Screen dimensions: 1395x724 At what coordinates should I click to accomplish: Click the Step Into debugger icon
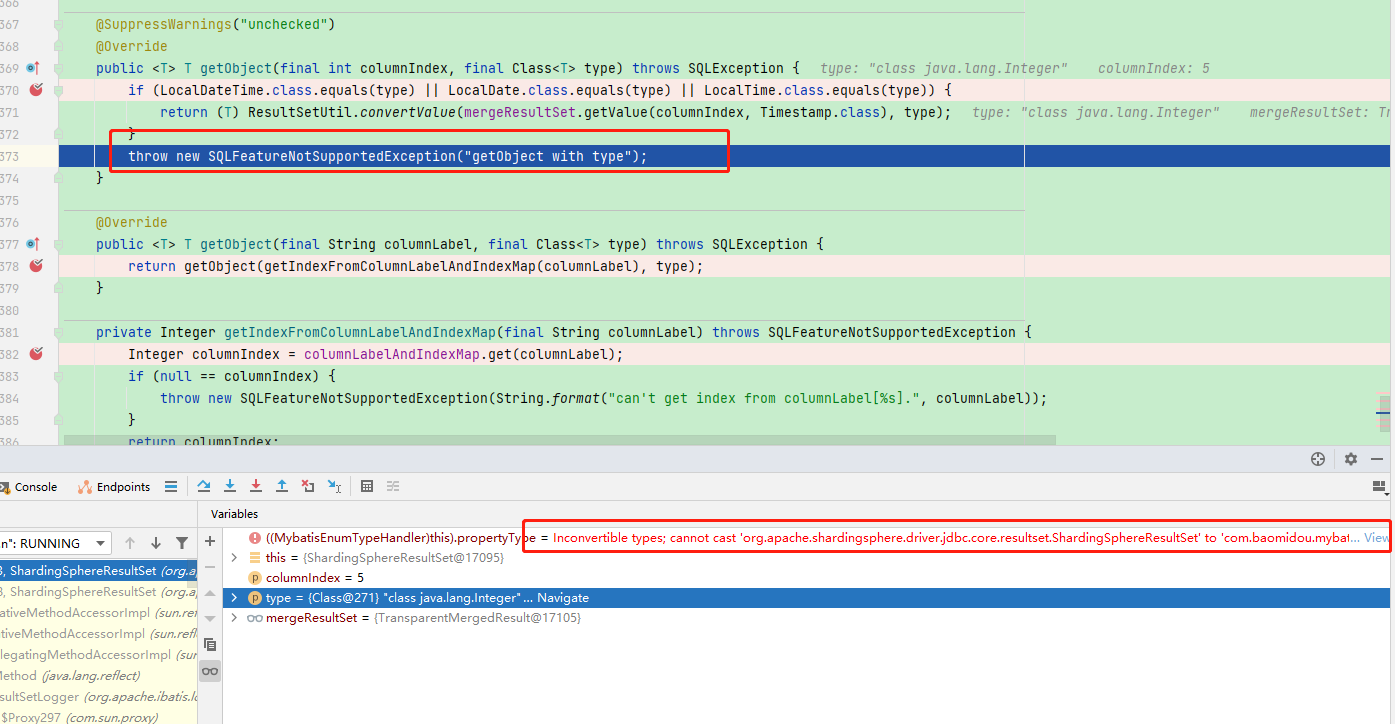point(230,486)
